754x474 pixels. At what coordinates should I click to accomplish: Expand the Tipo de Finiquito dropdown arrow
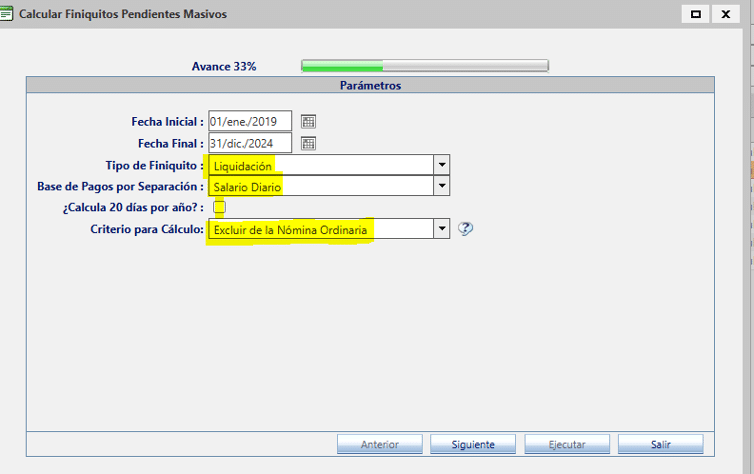click(x=441, y=165)
